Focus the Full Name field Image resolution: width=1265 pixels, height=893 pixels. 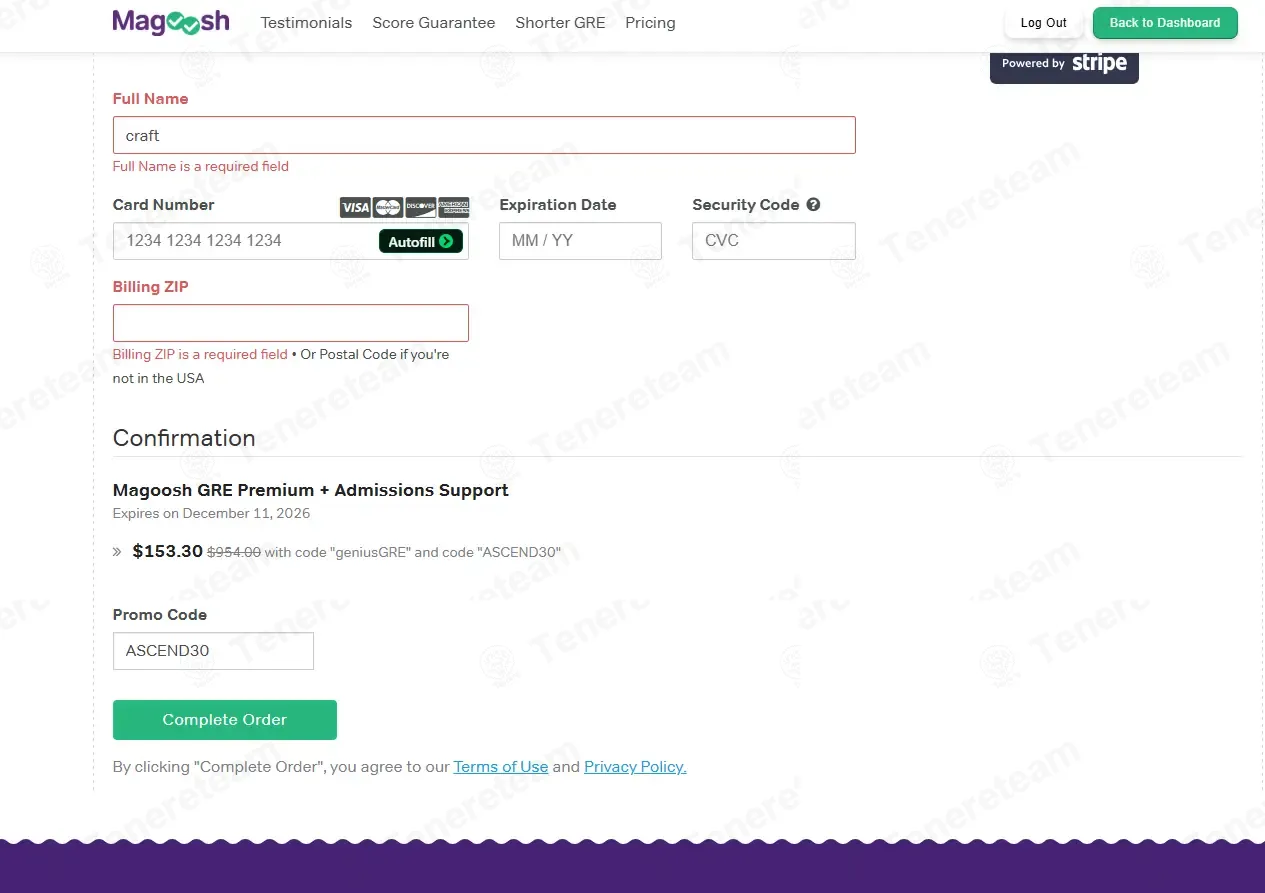(x=484, y=135)
